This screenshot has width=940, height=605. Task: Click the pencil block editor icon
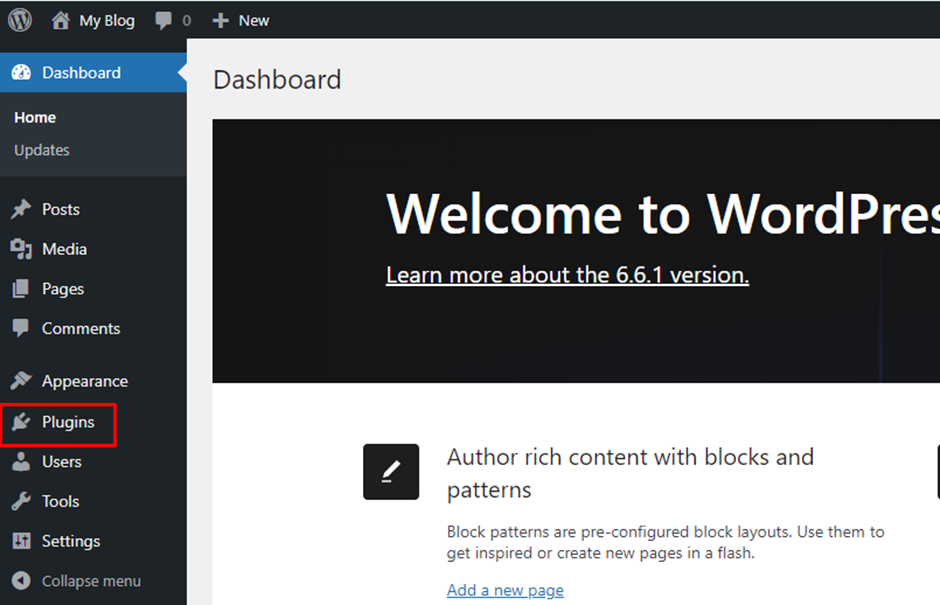click(391, 471)
